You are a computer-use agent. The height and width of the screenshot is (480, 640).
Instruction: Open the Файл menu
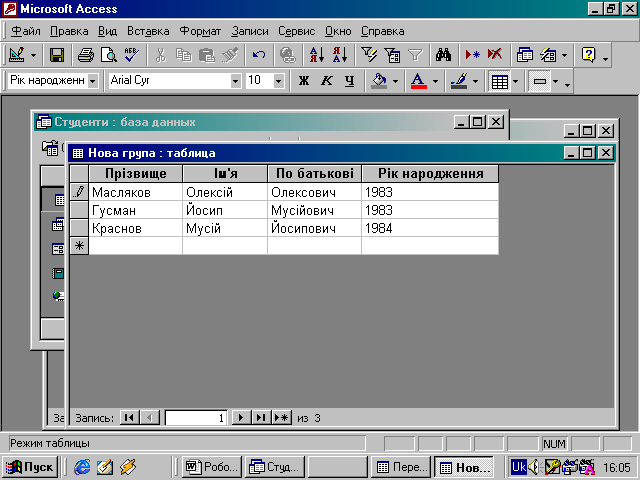[26, 31]
